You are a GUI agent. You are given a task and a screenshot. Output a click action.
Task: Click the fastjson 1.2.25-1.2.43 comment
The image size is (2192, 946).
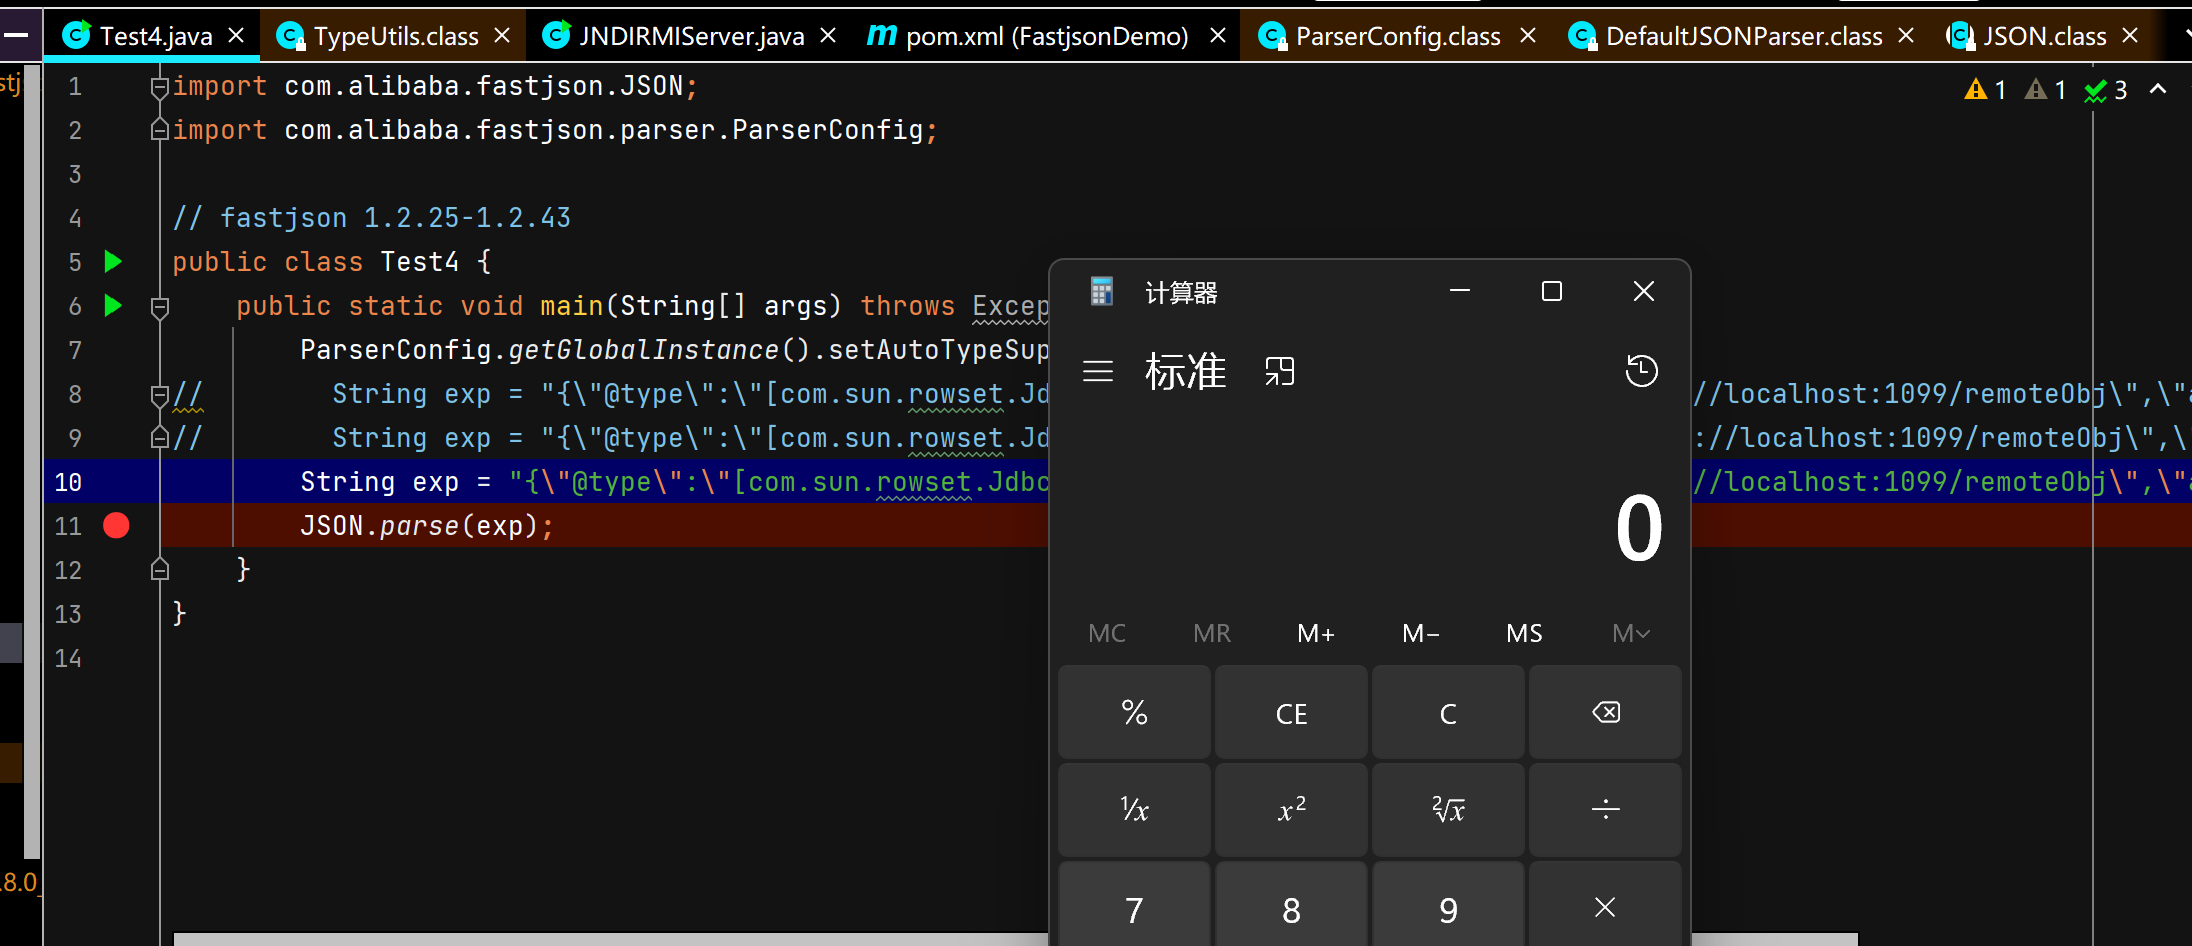[371, 218]
